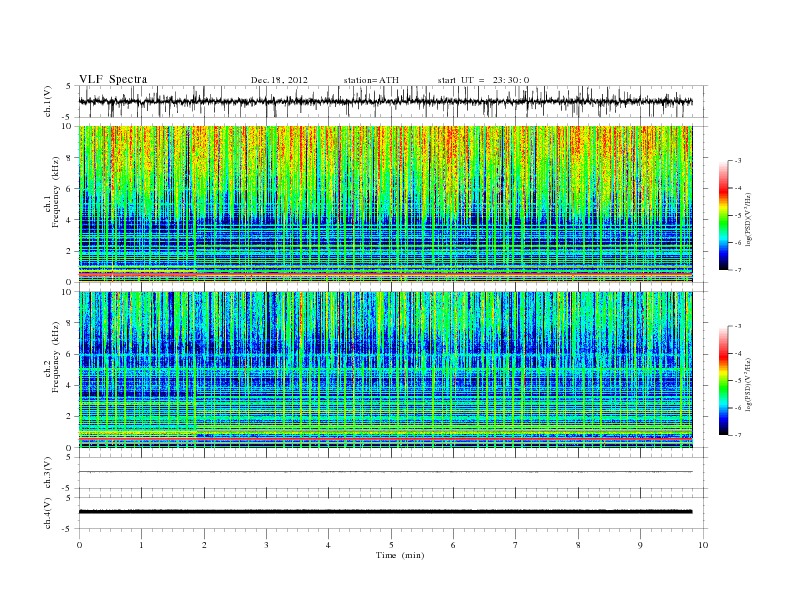
Task: Click the ch.1 colorbar label "log(PSD)(V²/Hz)"
Action: (x=748, y=219)
